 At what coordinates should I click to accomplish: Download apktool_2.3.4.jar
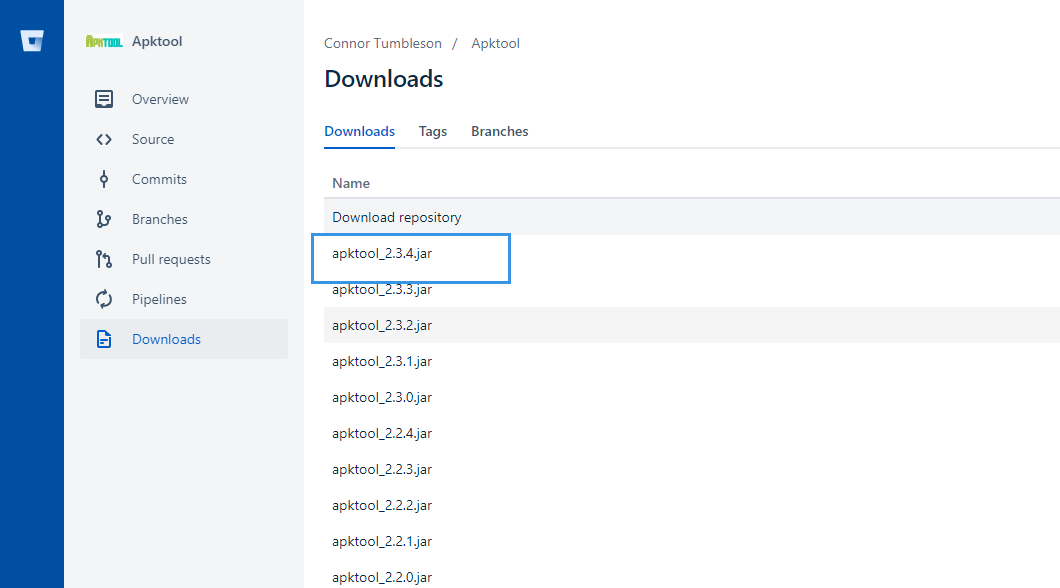coord(382,253)
